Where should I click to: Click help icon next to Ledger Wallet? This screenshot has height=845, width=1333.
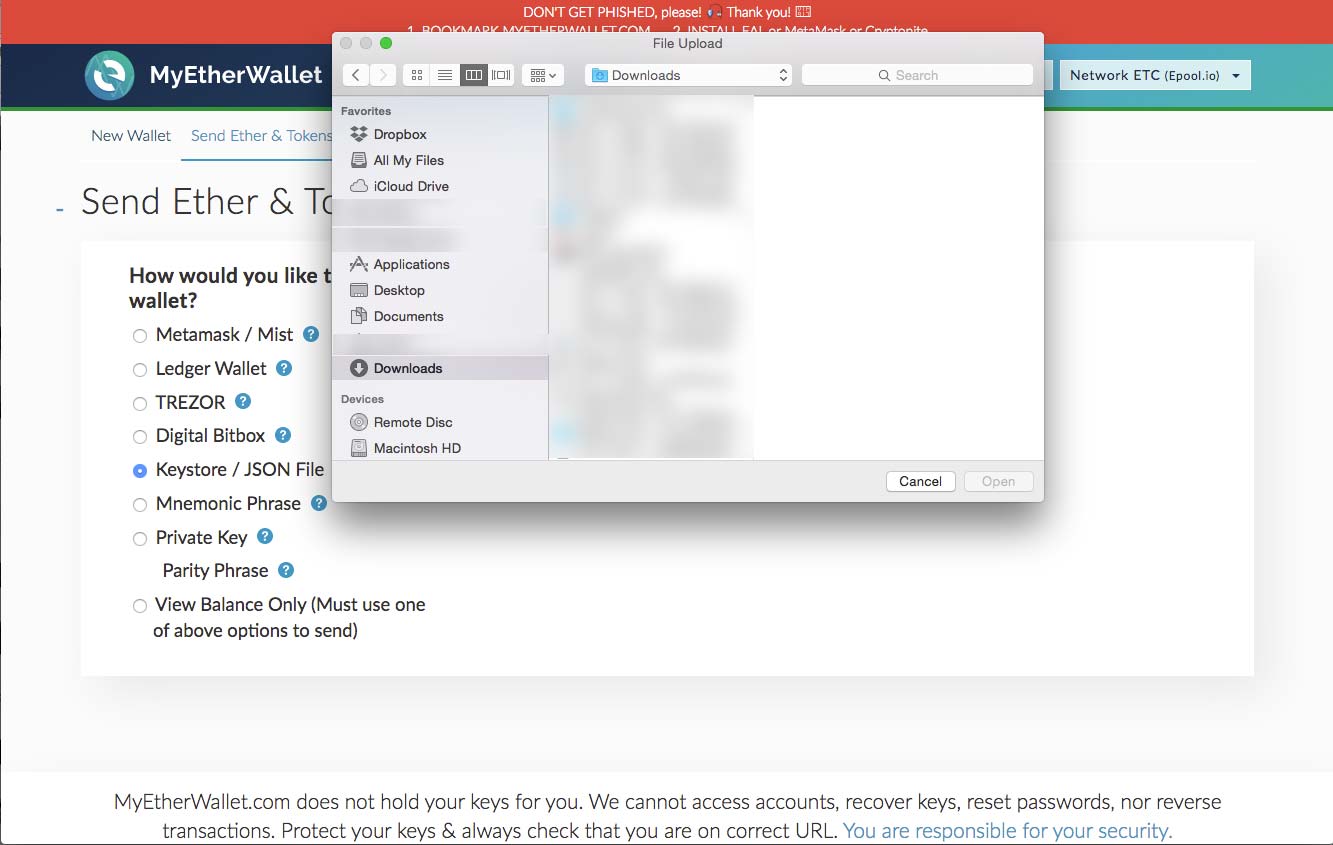[x=284, y=368]
